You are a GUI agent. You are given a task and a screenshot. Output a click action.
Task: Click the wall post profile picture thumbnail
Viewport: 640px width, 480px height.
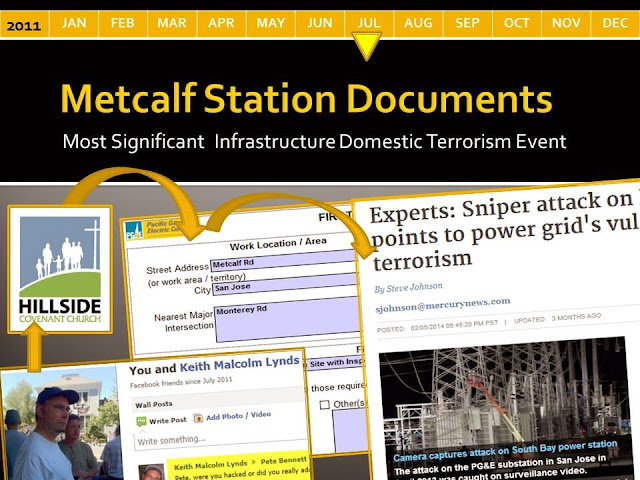[152, 472]
